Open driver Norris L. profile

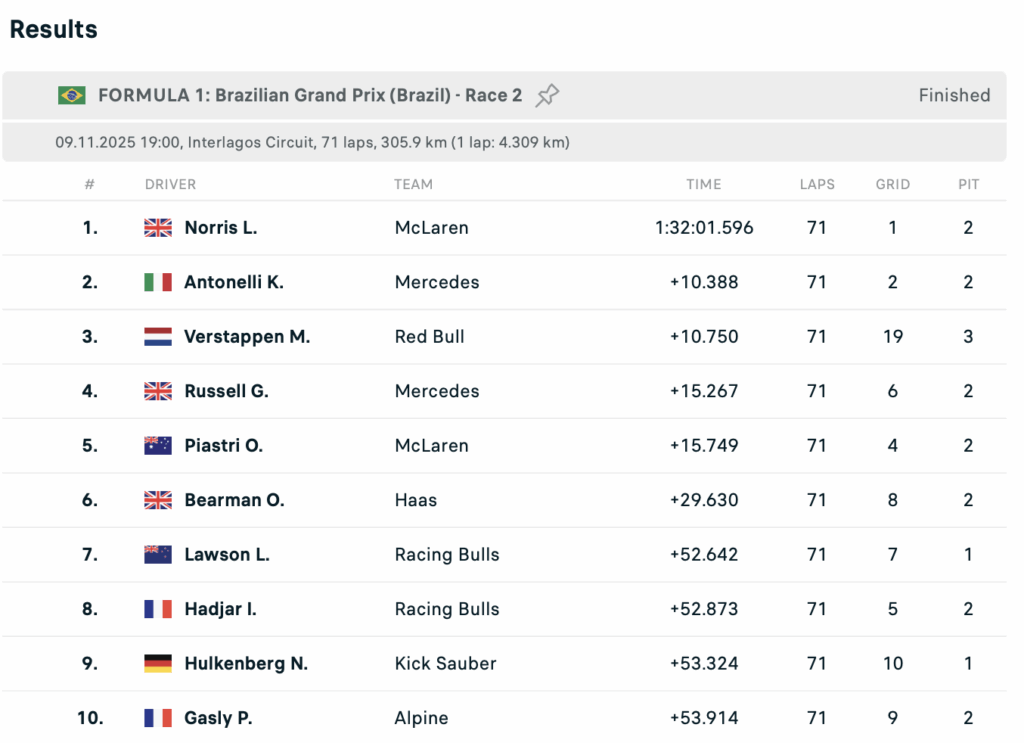point(221,228)
